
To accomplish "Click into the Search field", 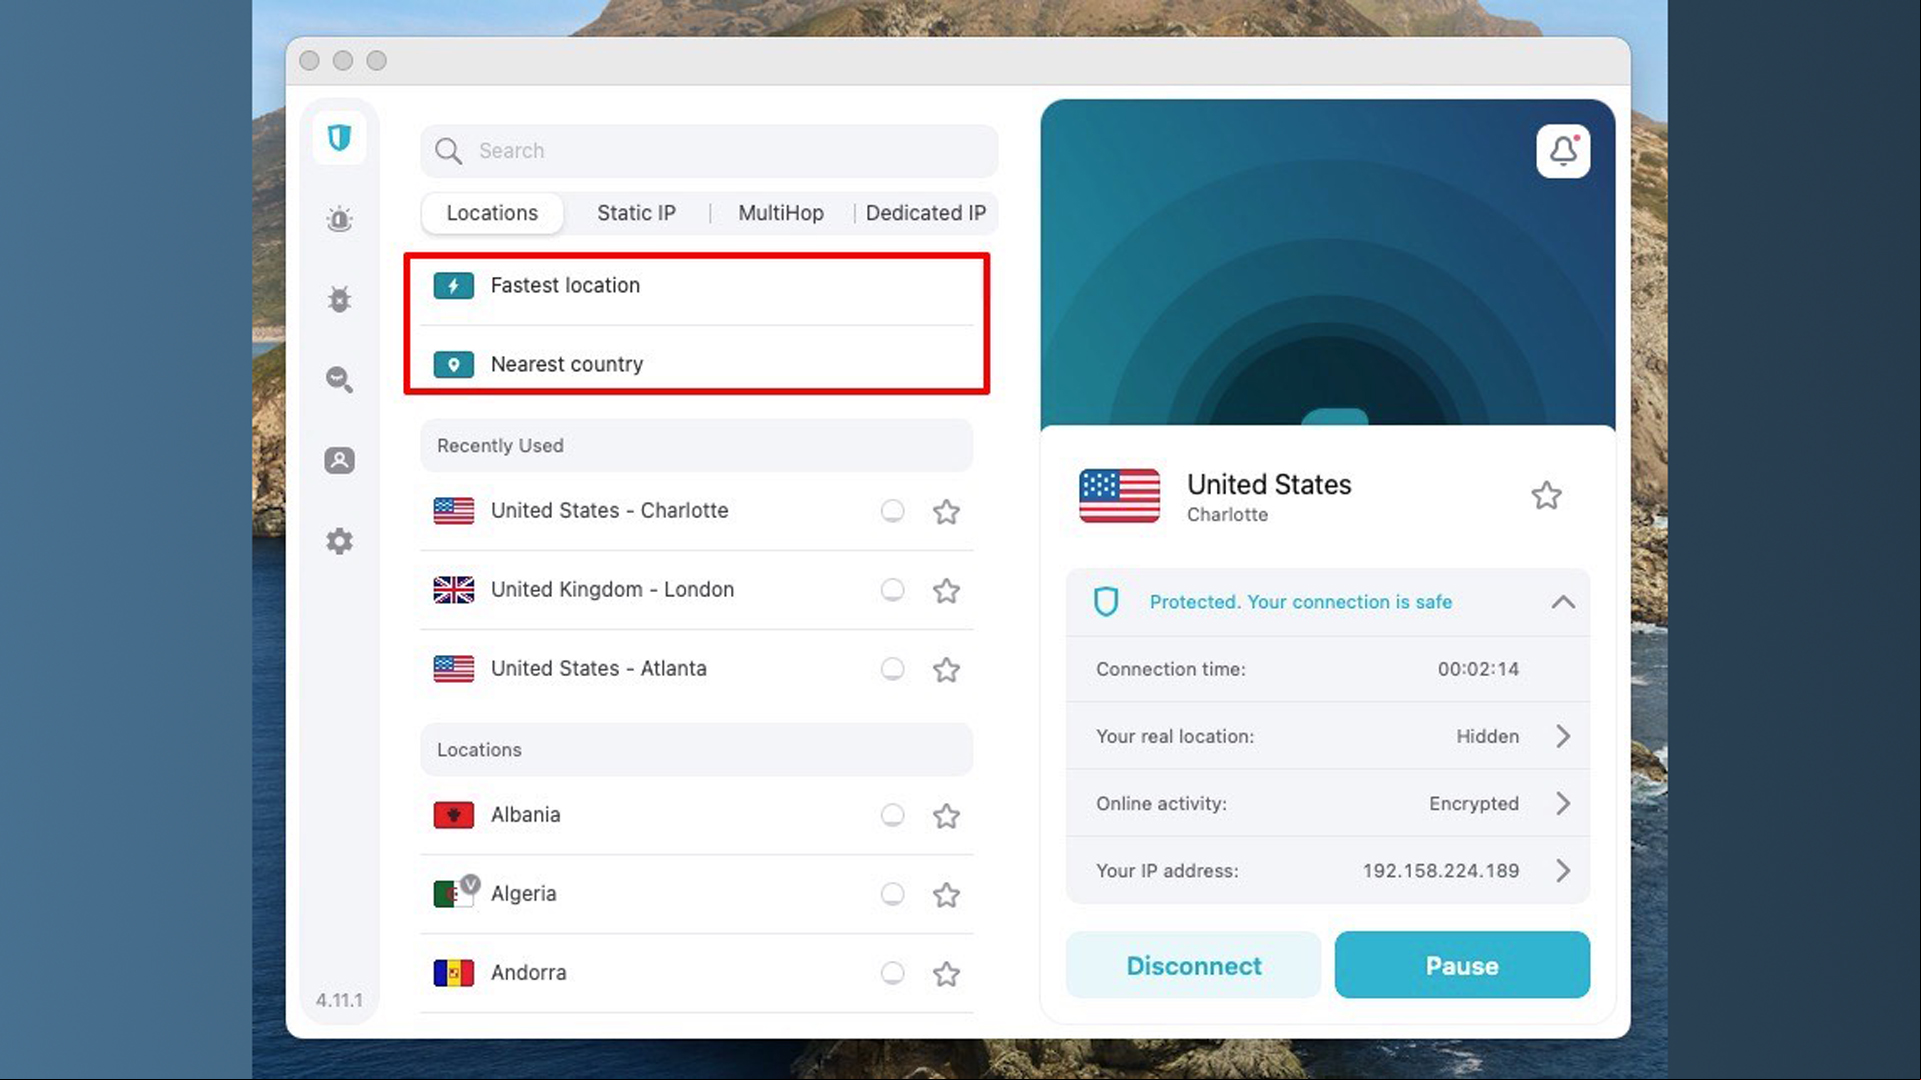I will tap(709, 151).
